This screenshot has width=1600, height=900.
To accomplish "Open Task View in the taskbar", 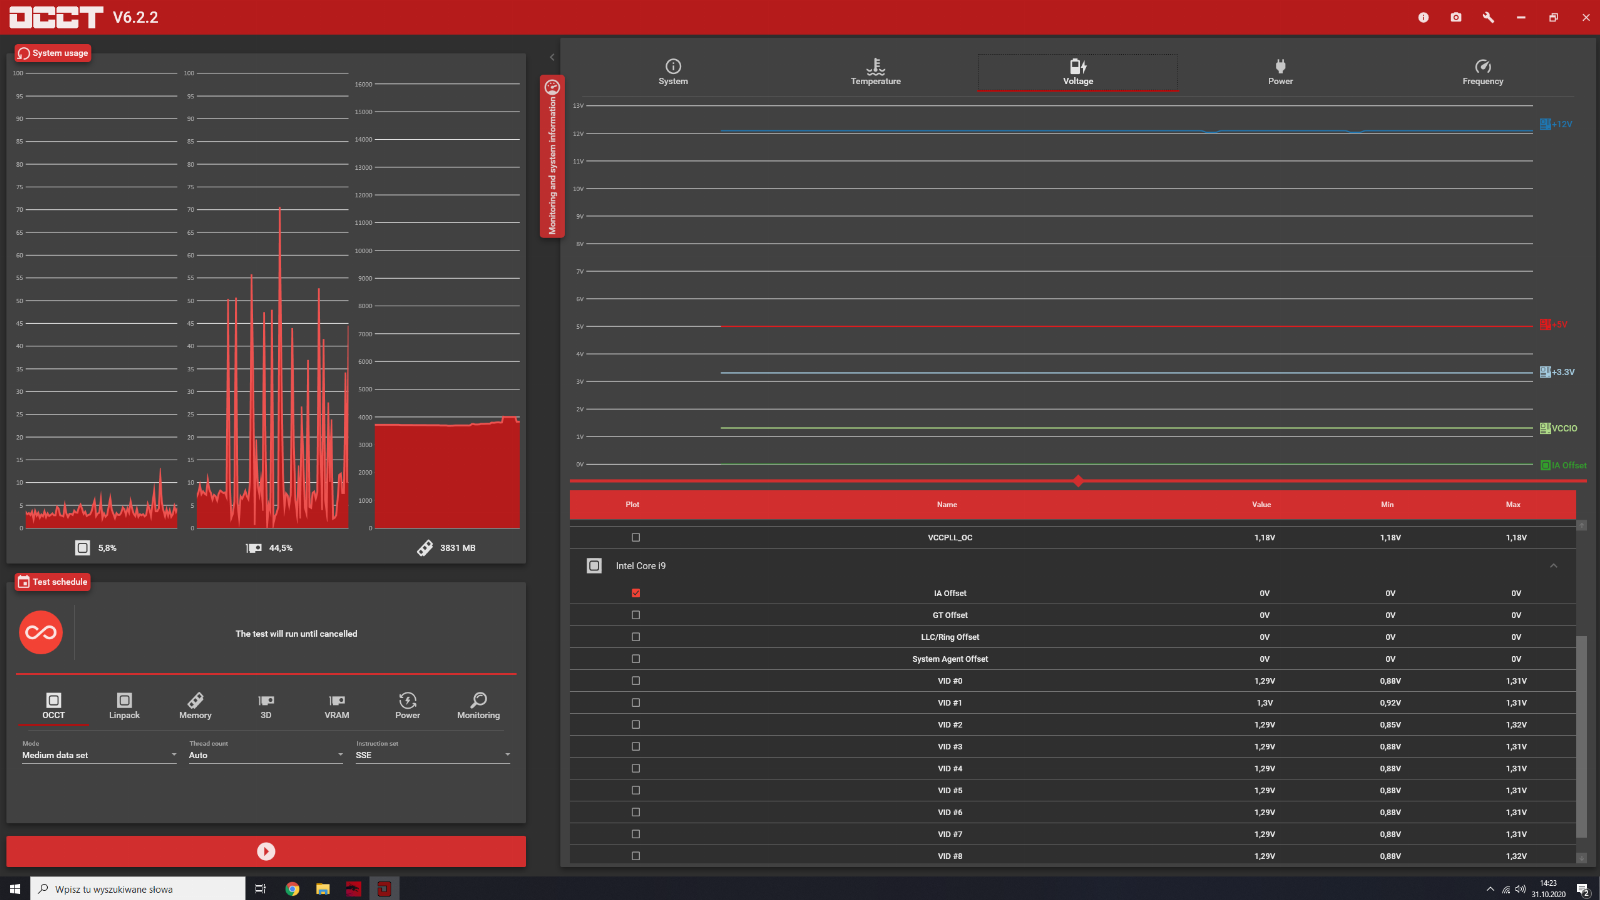I will [261, 889].
